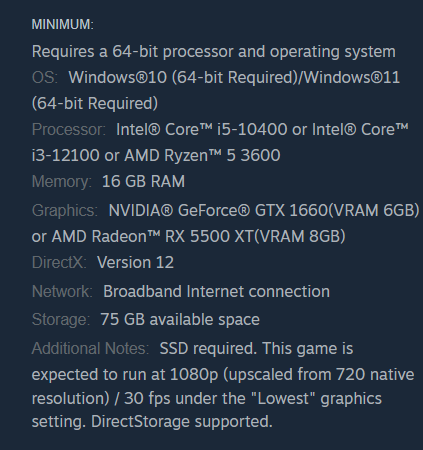
Task: Click AMD Ryzen 5 3600 text
Action: [x=202, y=155]
